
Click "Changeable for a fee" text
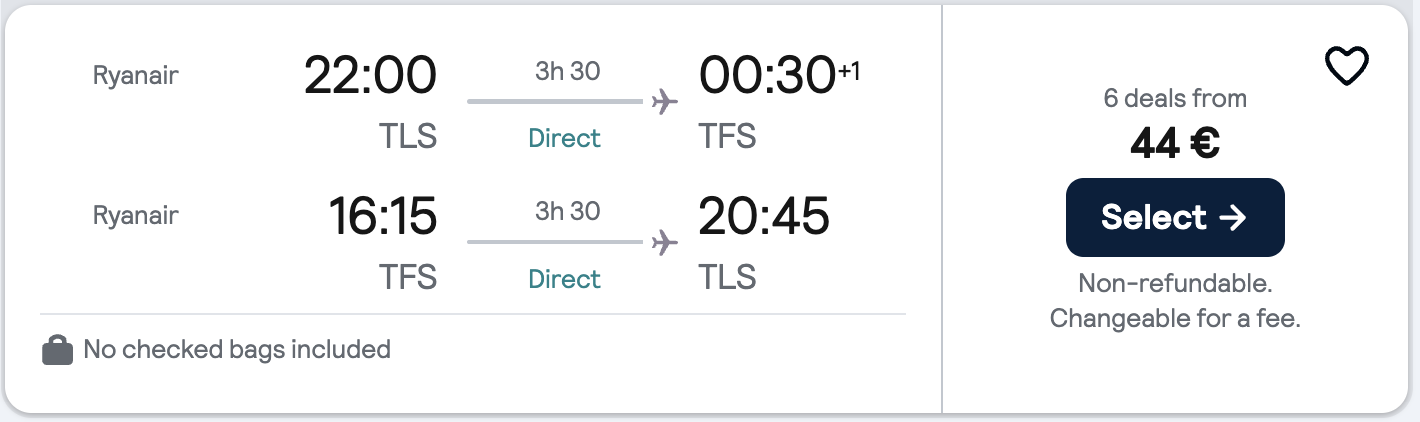coord(1175,319)
